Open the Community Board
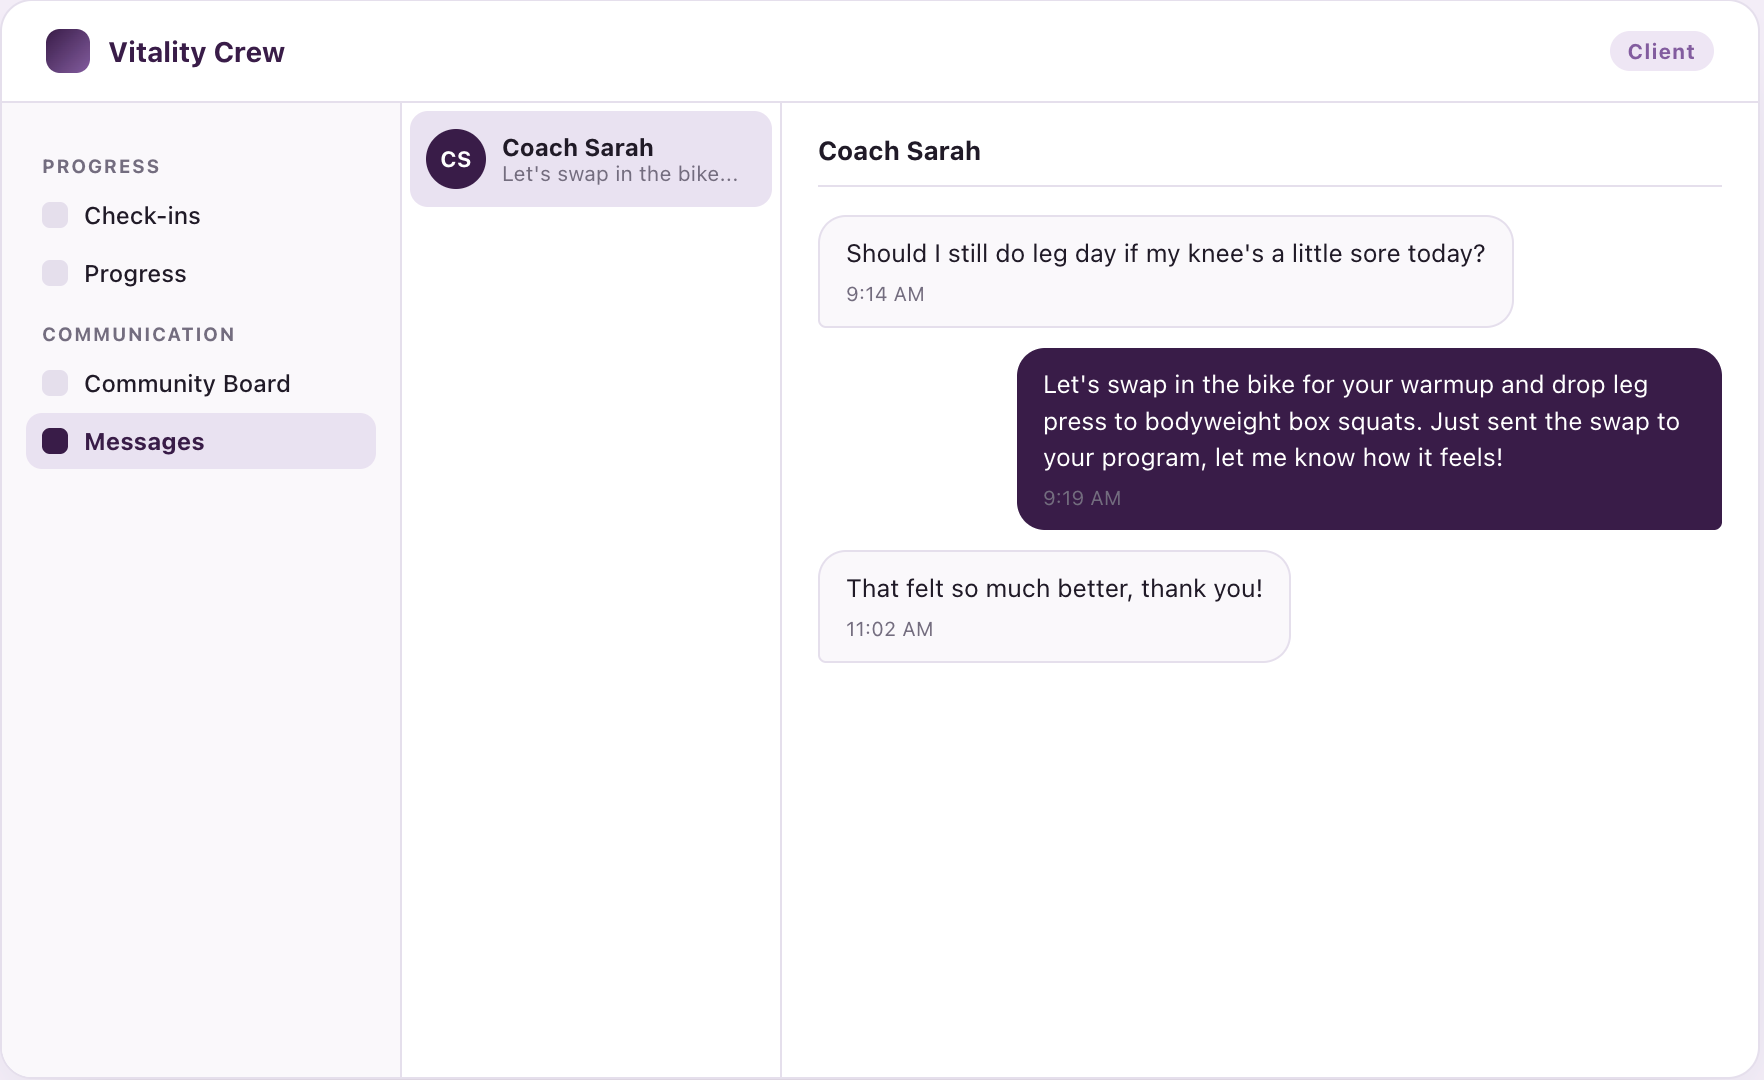 click(201, 383)
